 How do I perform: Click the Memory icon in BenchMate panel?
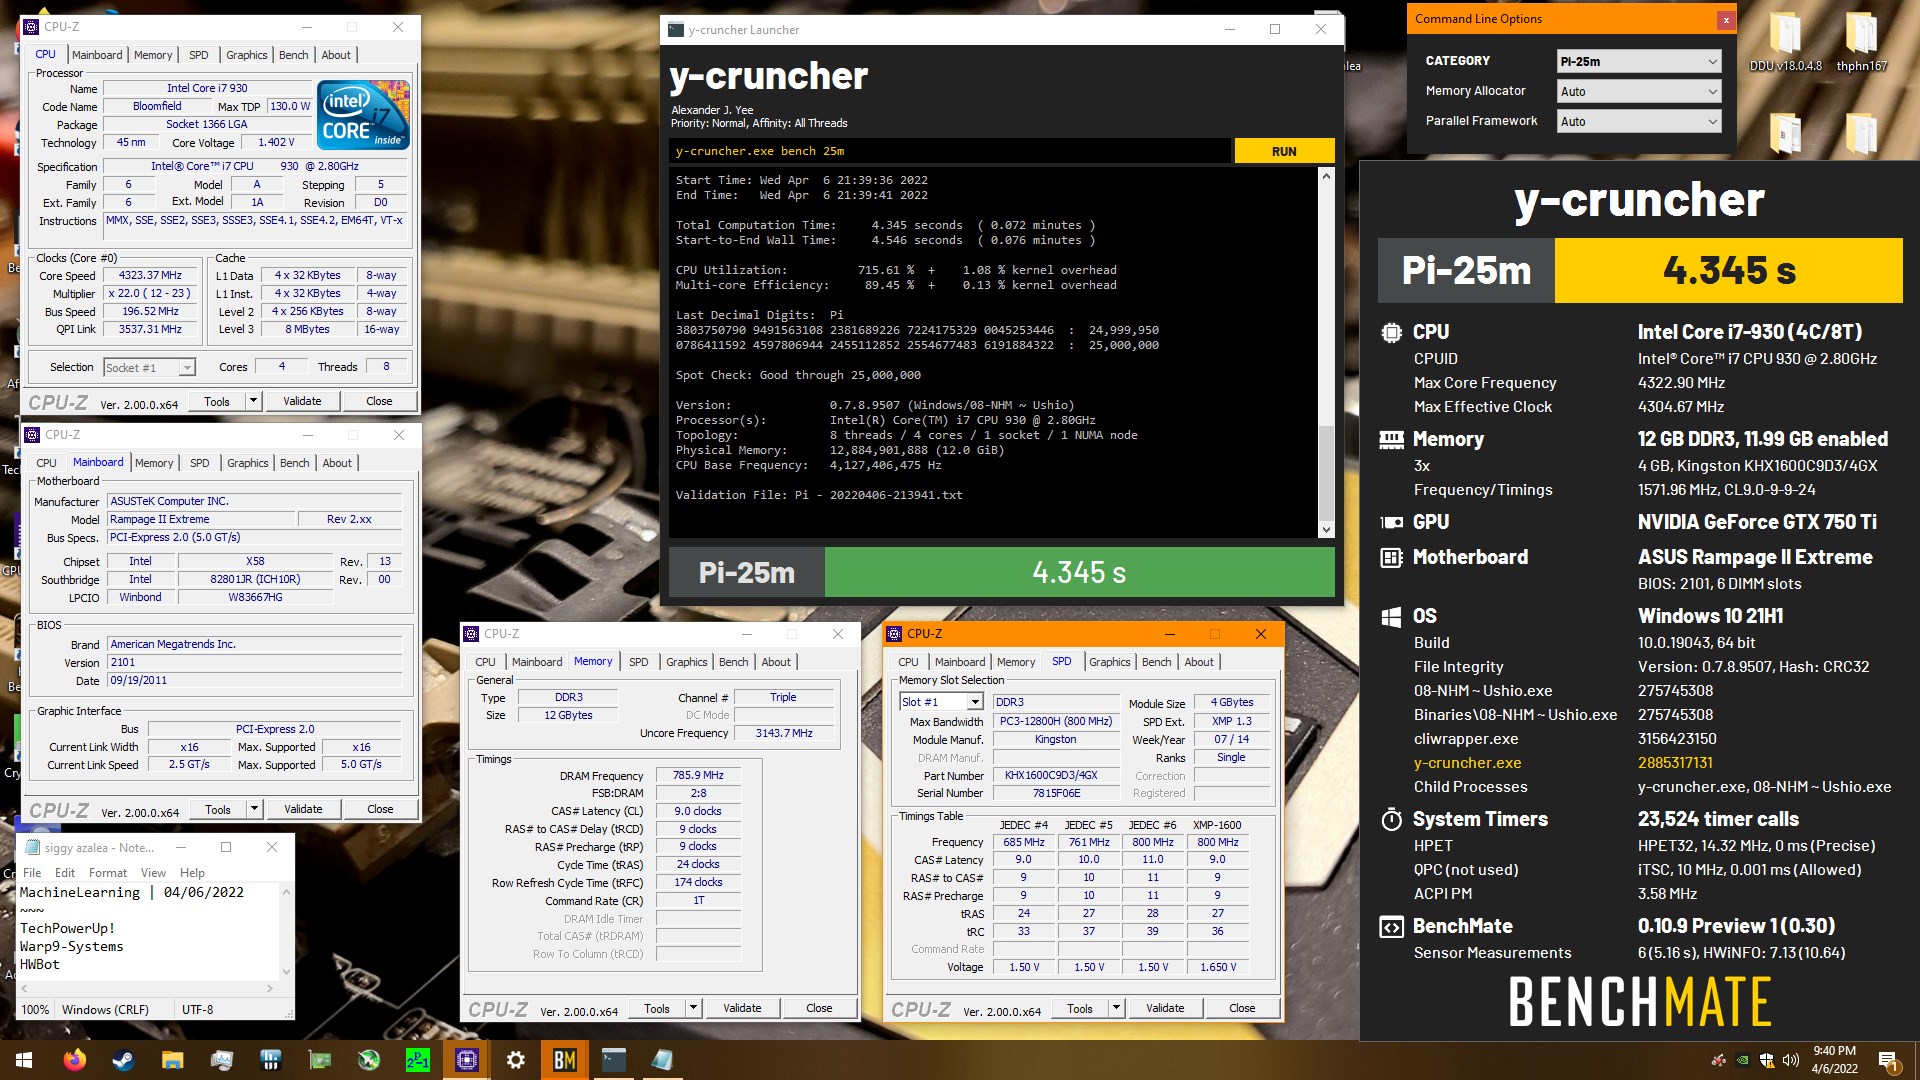click(x=1391, y=439)
